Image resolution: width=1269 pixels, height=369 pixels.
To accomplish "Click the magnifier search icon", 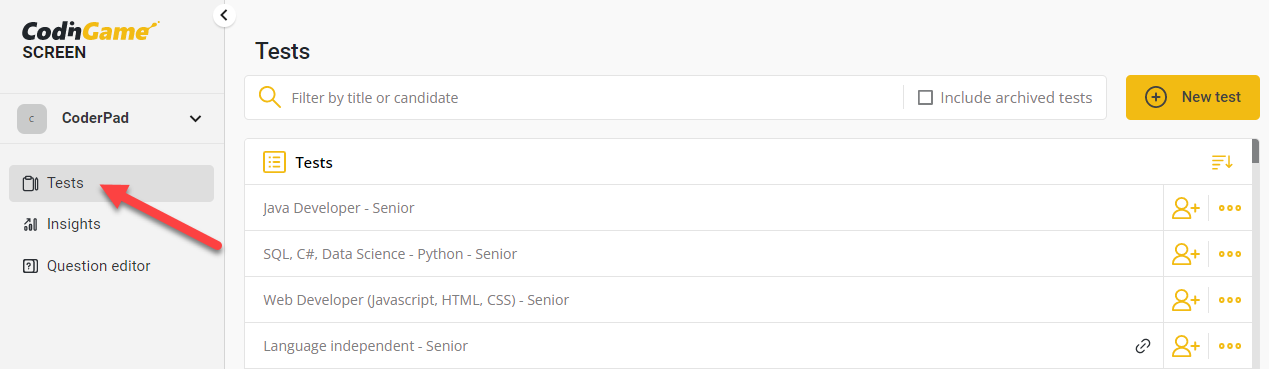I will click(x=269, y=97).
